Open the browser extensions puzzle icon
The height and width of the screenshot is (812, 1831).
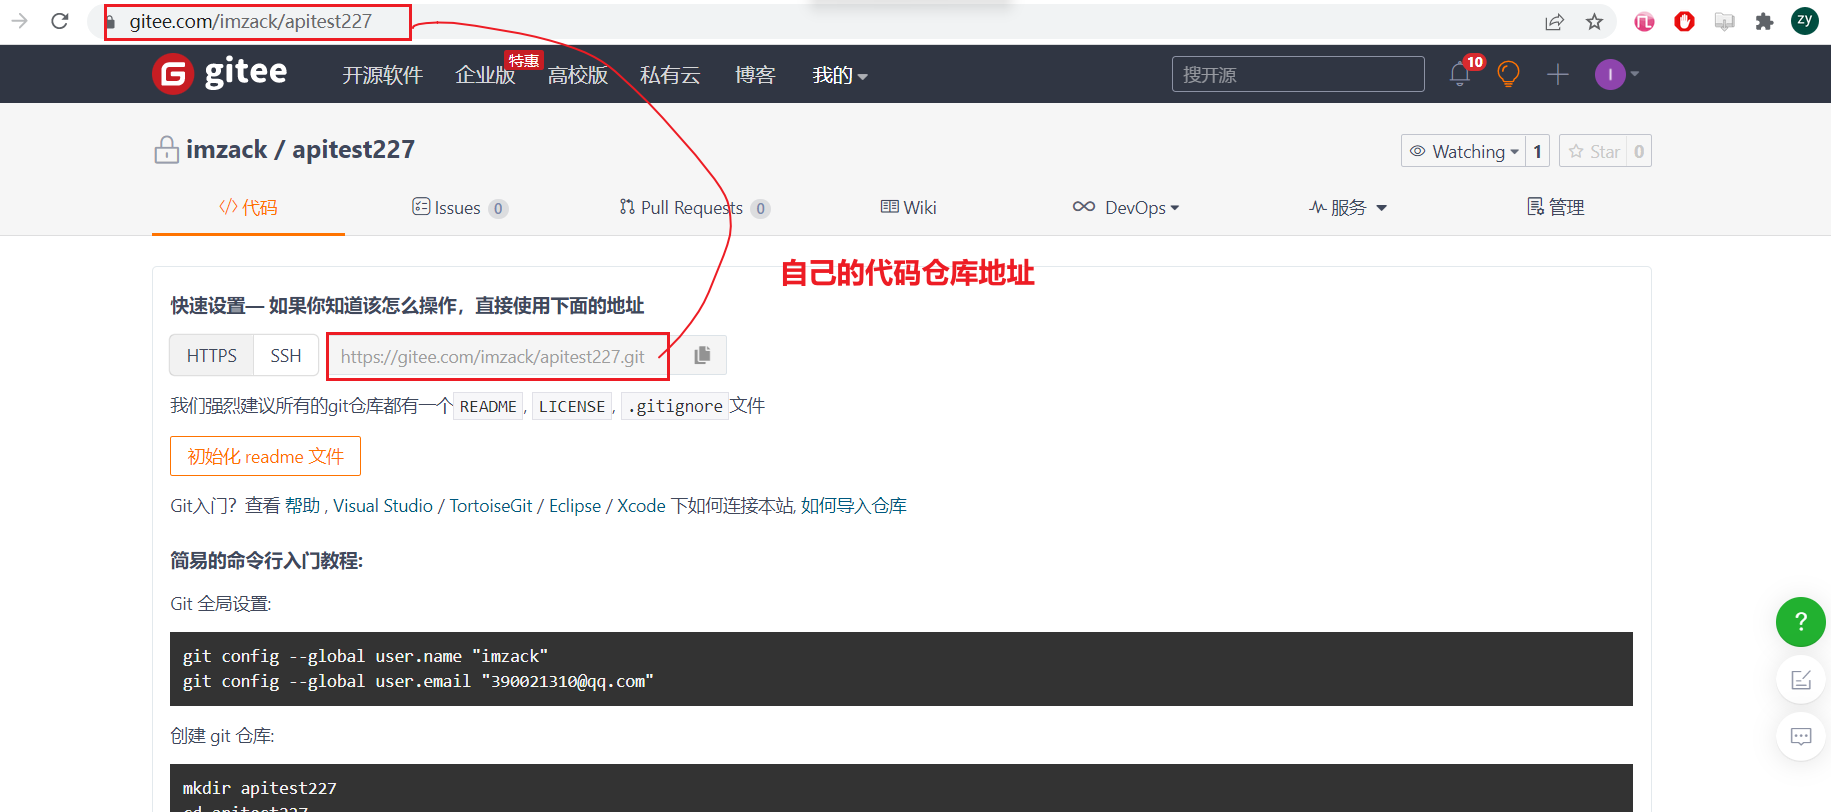[x=1764, y=21]
